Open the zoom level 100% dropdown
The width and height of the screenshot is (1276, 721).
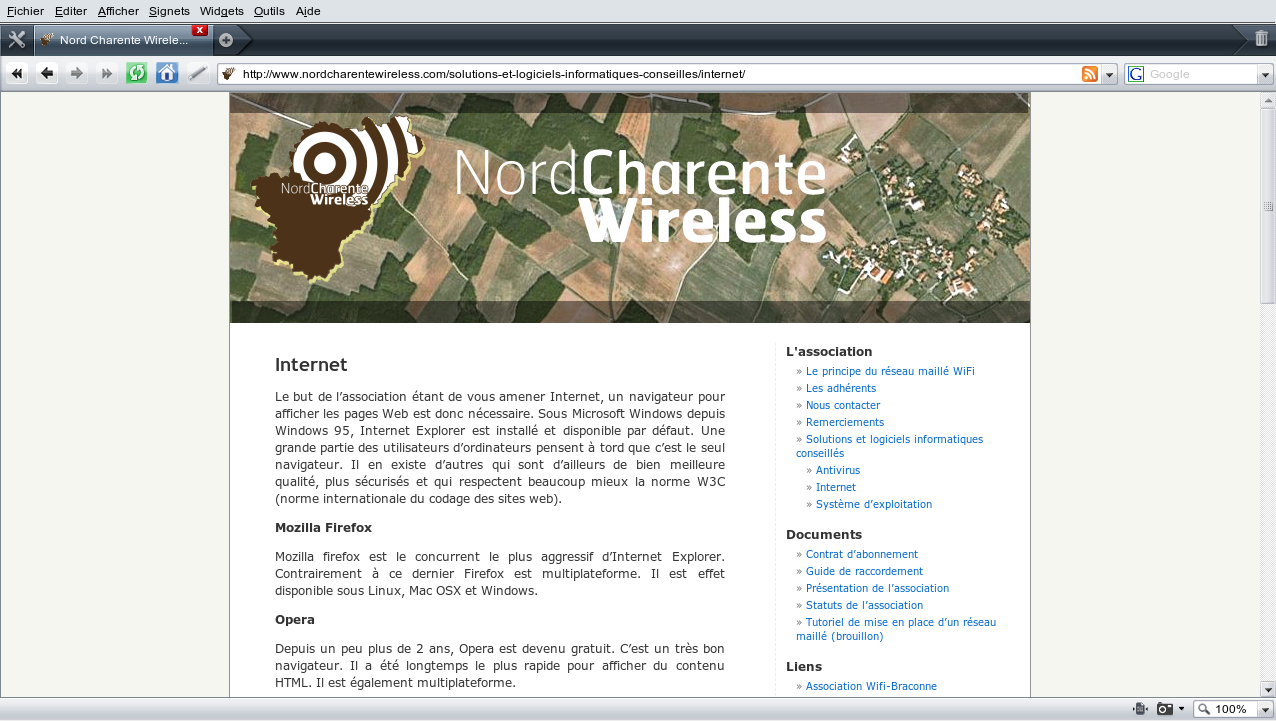click(1265, 709)
